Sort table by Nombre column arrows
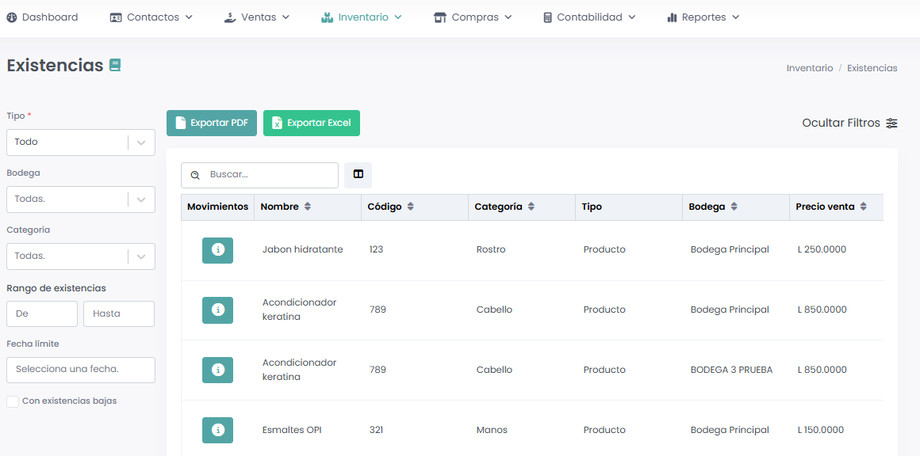 coord(308,207)
